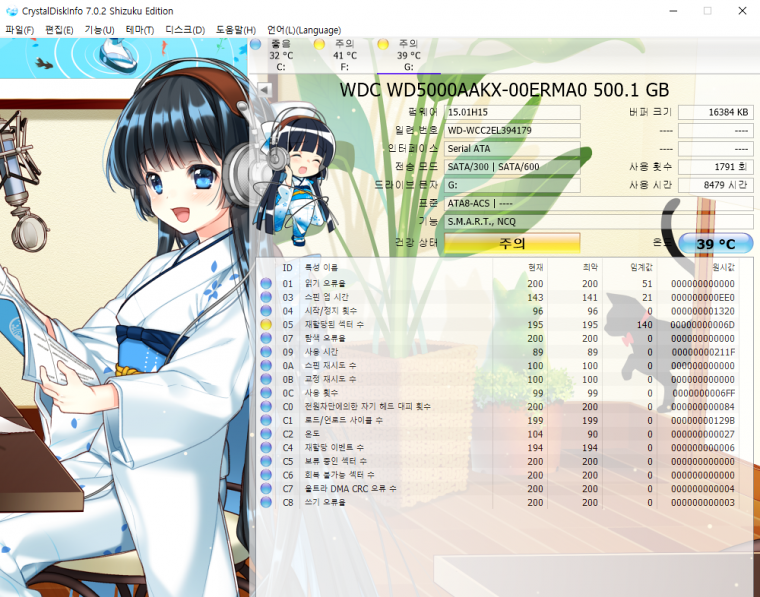
Task: Click the status orb for attribute C1
Action: click(266, 420)
